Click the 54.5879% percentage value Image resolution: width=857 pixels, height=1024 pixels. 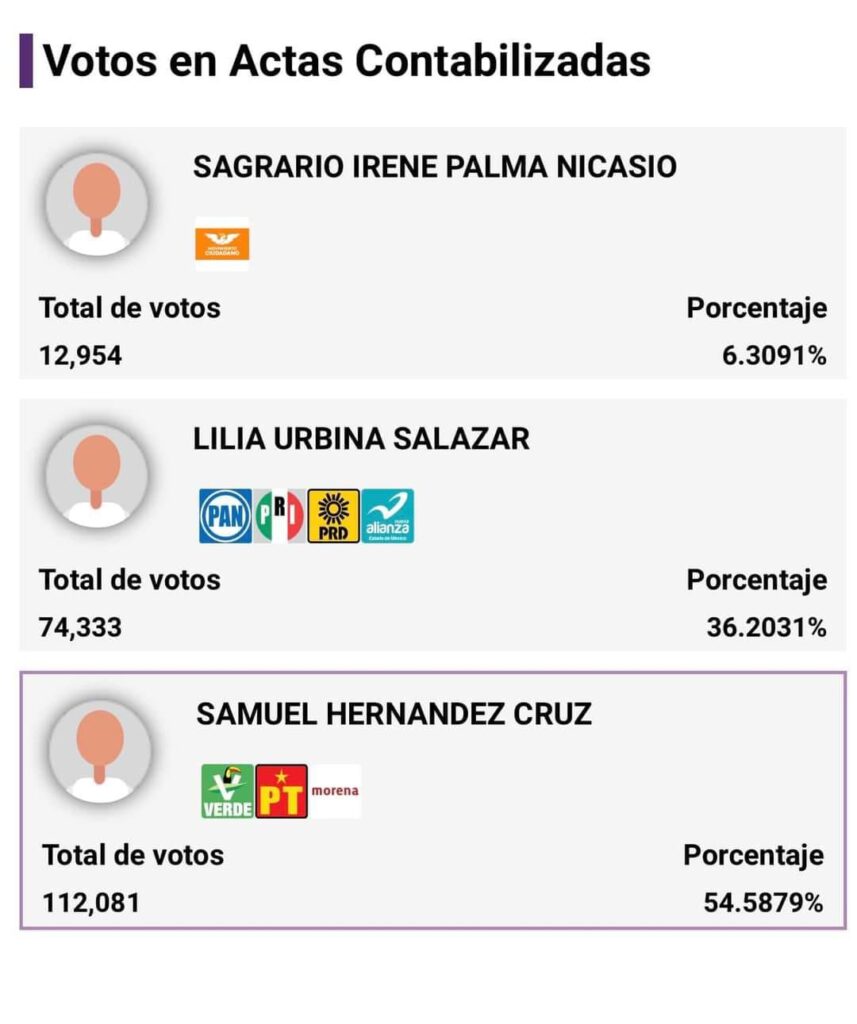pyautogui.click(x=763, y=903)
